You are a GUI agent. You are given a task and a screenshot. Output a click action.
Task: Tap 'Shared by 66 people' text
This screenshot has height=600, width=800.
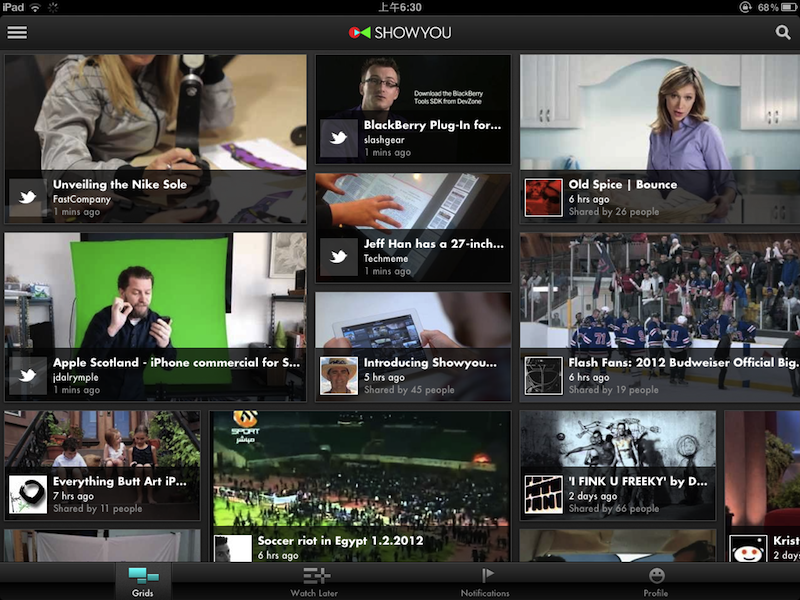(614, 509)
